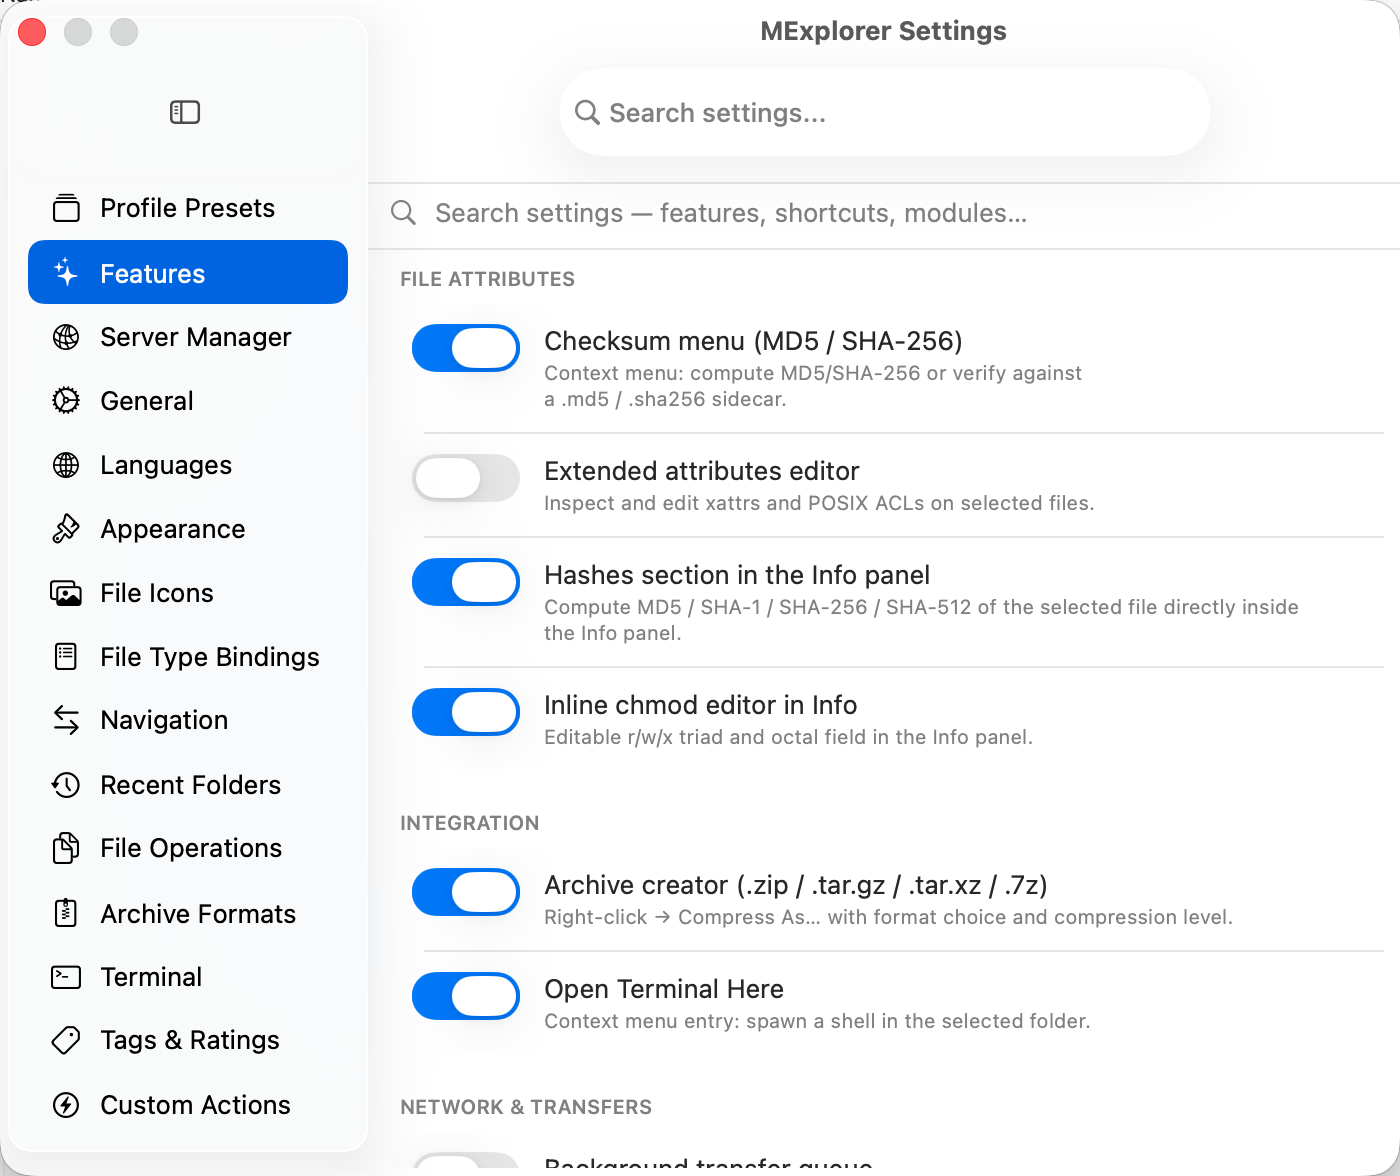Click the Extended attributes editor label

(702, 471)
